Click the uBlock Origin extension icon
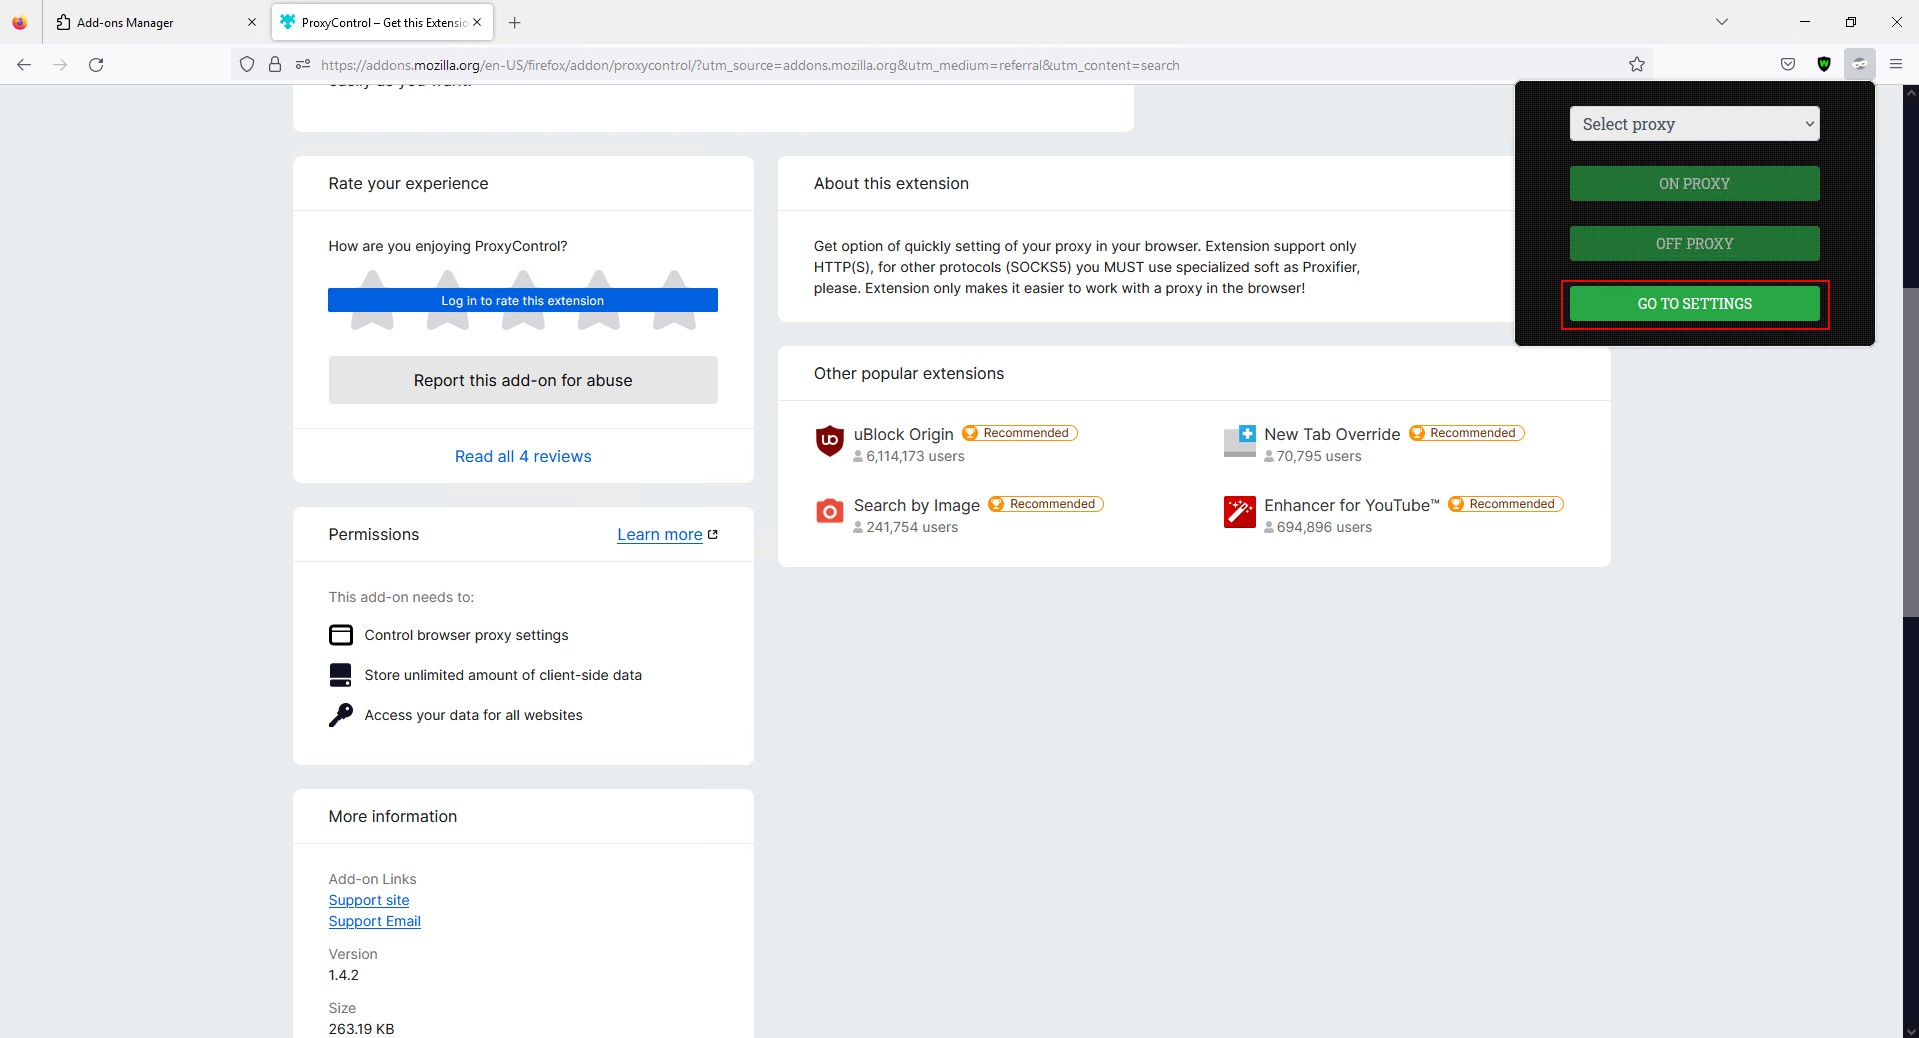The image size is (1919, 1038). pos(830,441)
